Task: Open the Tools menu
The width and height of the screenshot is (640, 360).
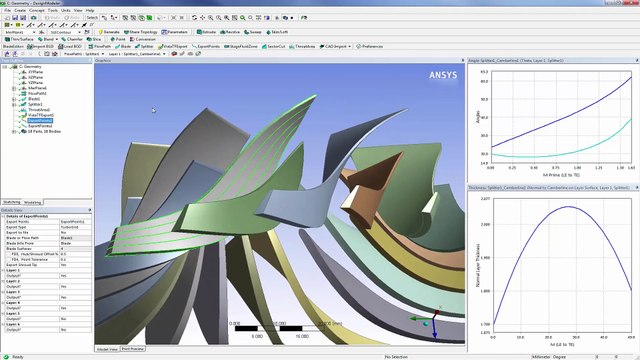Action: pos(53,10)
